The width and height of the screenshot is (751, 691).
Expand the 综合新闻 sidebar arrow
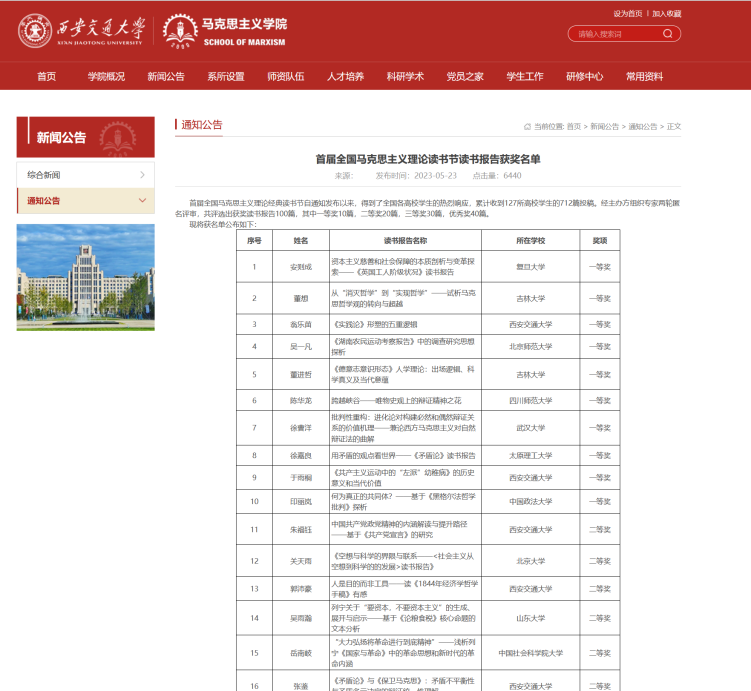142,175
